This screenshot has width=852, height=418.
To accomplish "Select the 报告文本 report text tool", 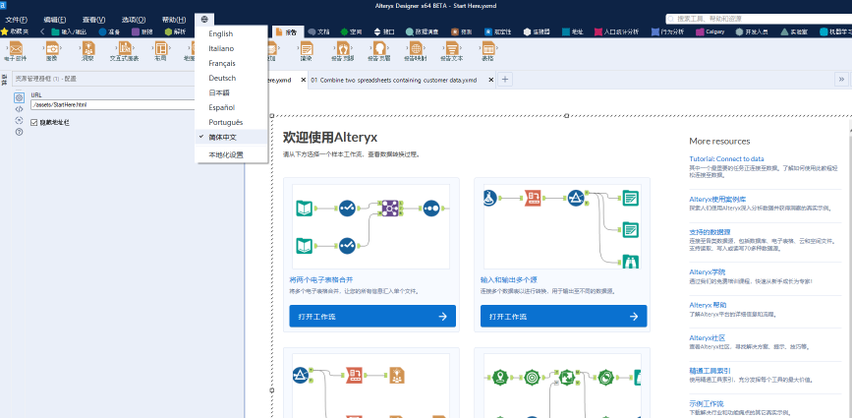I will [451, 48].
